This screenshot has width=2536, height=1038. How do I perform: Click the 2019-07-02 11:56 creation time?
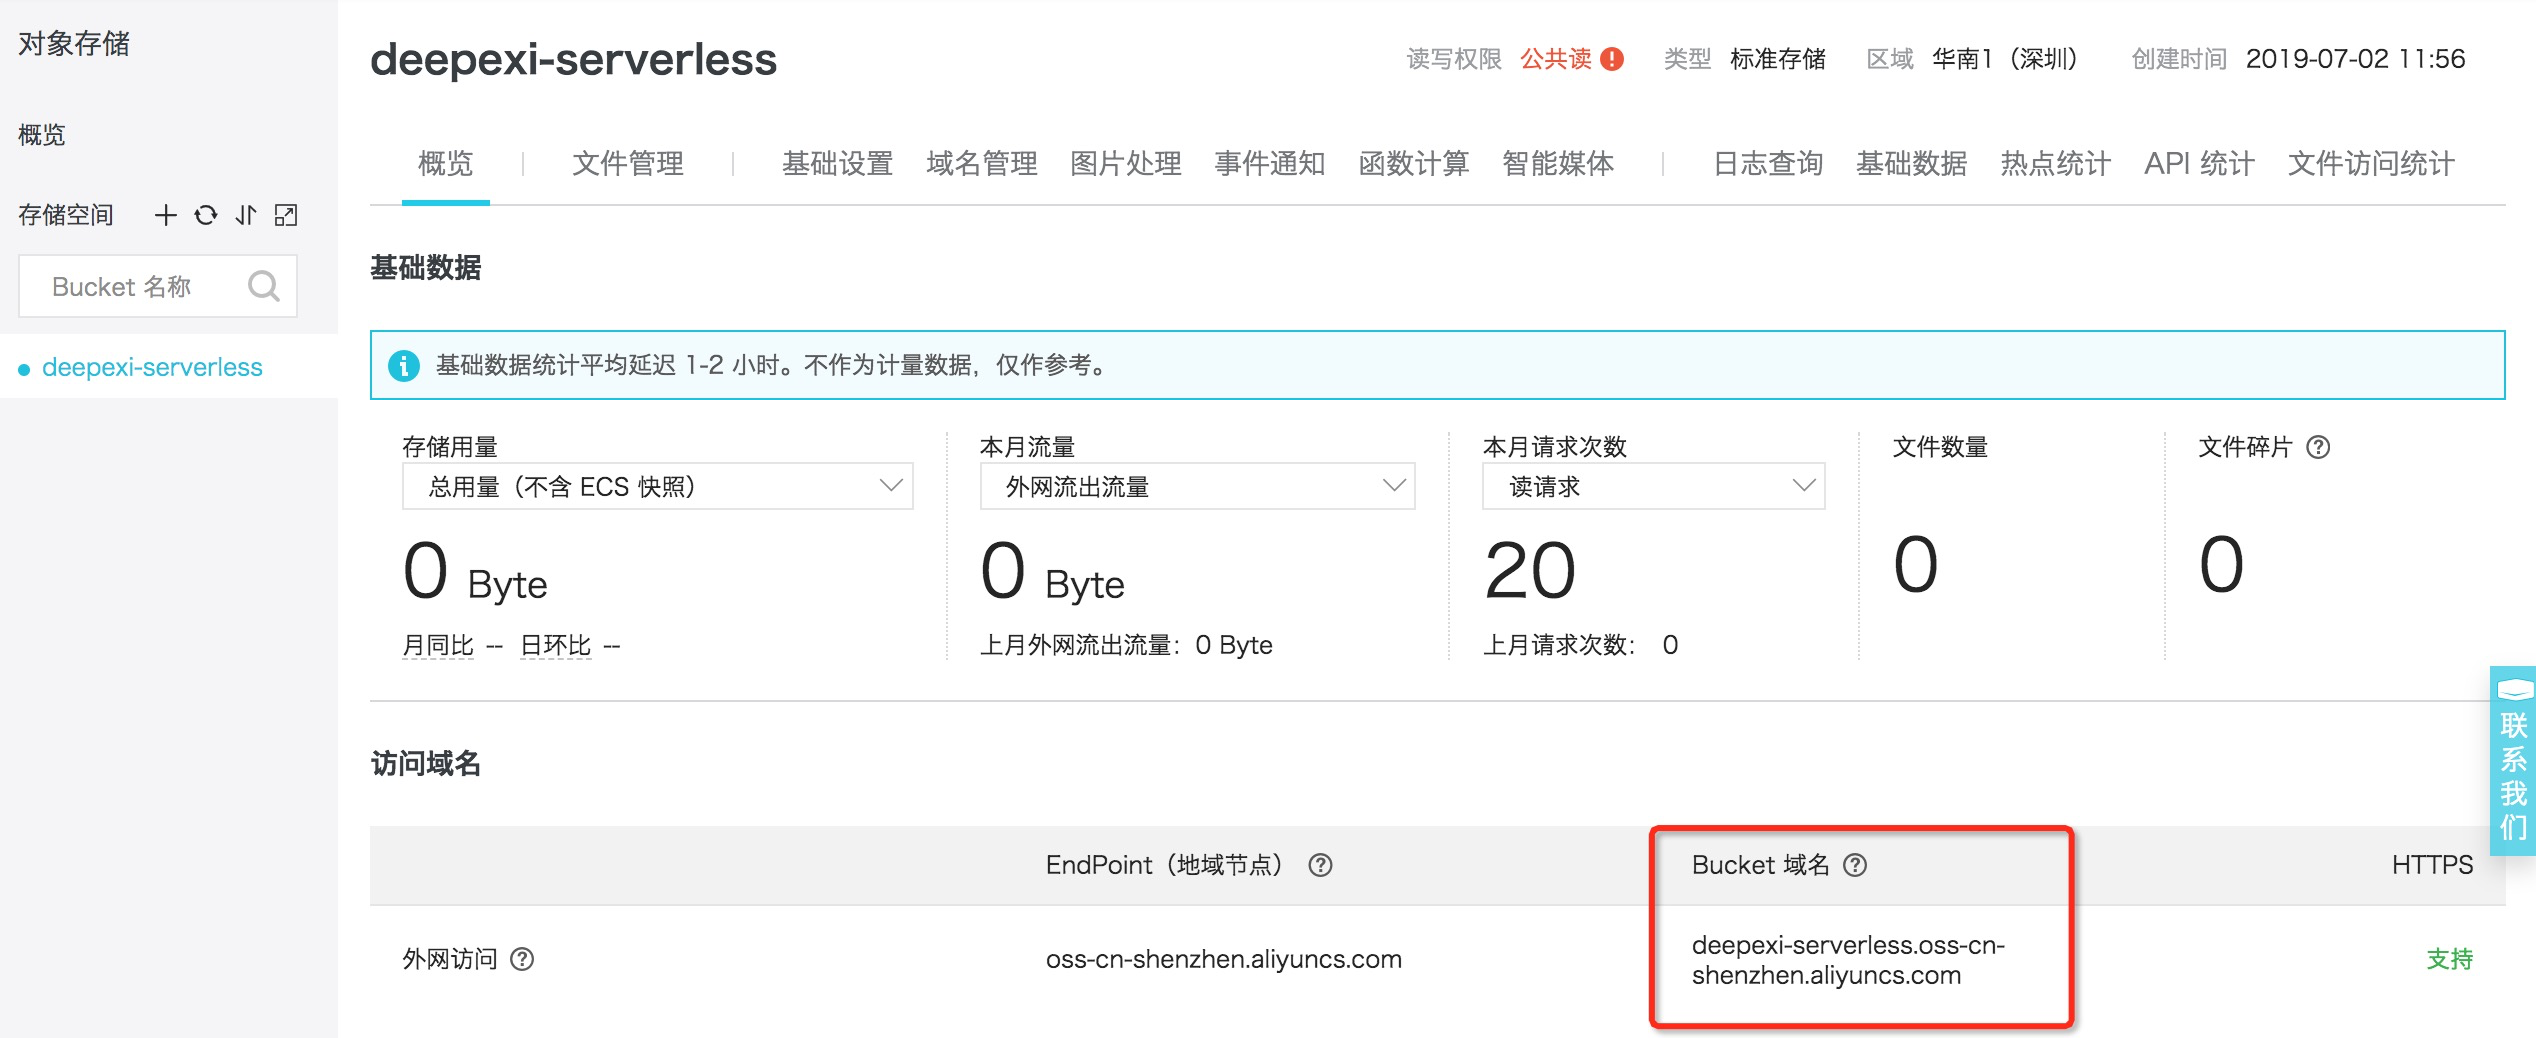coord(2356,59)
